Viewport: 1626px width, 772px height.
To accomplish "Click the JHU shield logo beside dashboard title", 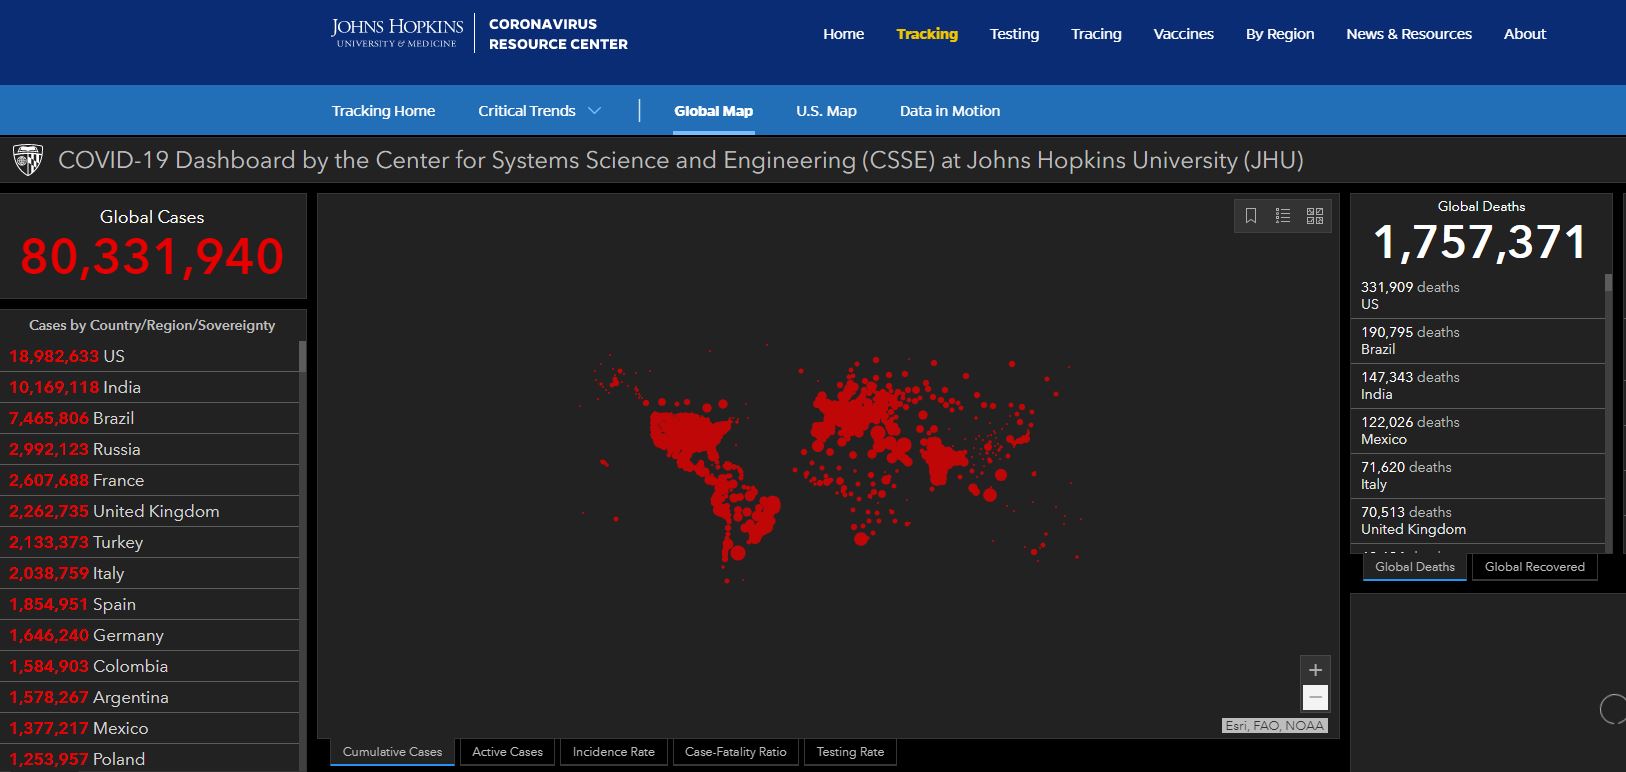I will pyautogui.click(x=27, y=160).
